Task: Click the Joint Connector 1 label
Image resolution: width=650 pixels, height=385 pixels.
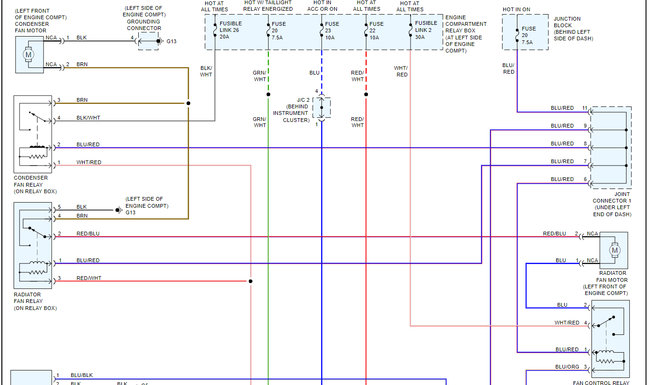Action: (611, 204)
